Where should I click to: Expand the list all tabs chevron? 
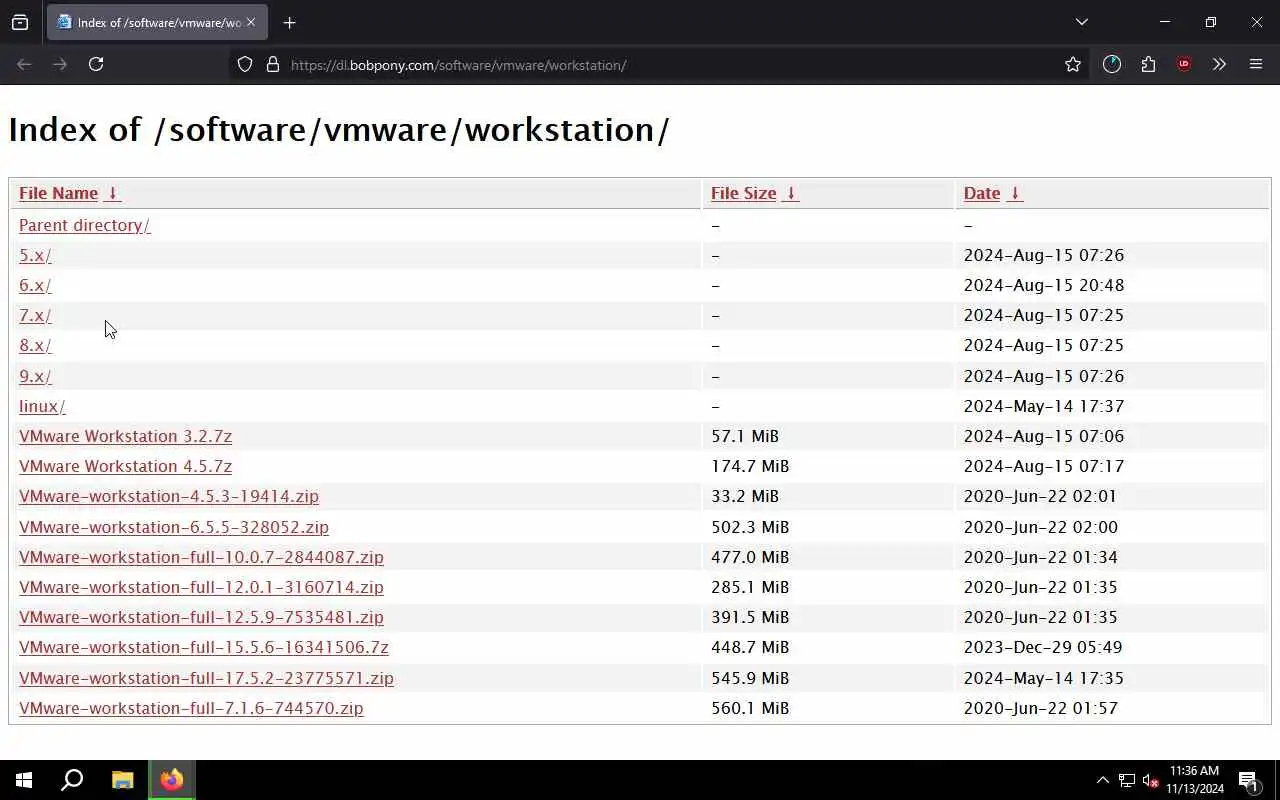pyautogui.click(x=1081, y=22)
